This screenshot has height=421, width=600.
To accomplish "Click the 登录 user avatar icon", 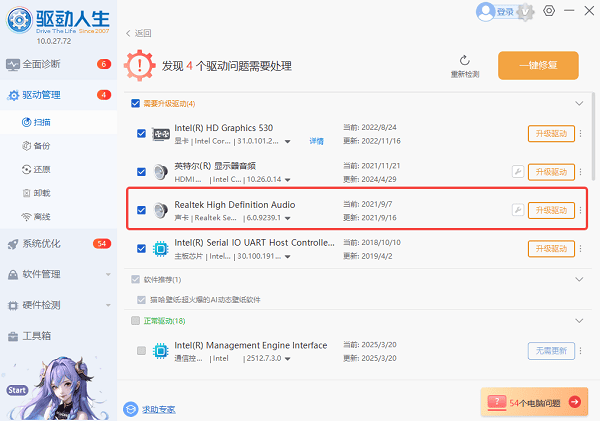I will [485, 12].
